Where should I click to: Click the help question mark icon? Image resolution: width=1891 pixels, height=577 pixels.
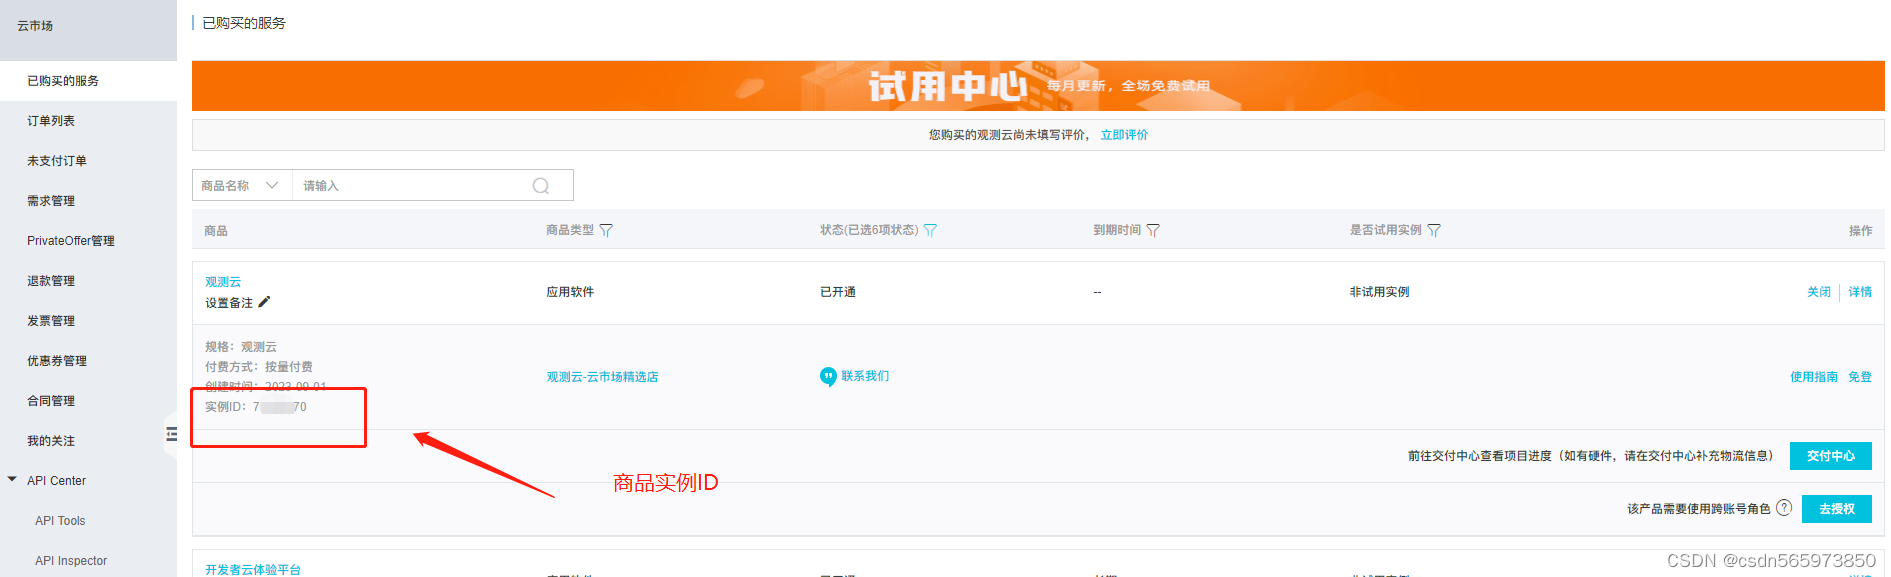pos(1784,508)
